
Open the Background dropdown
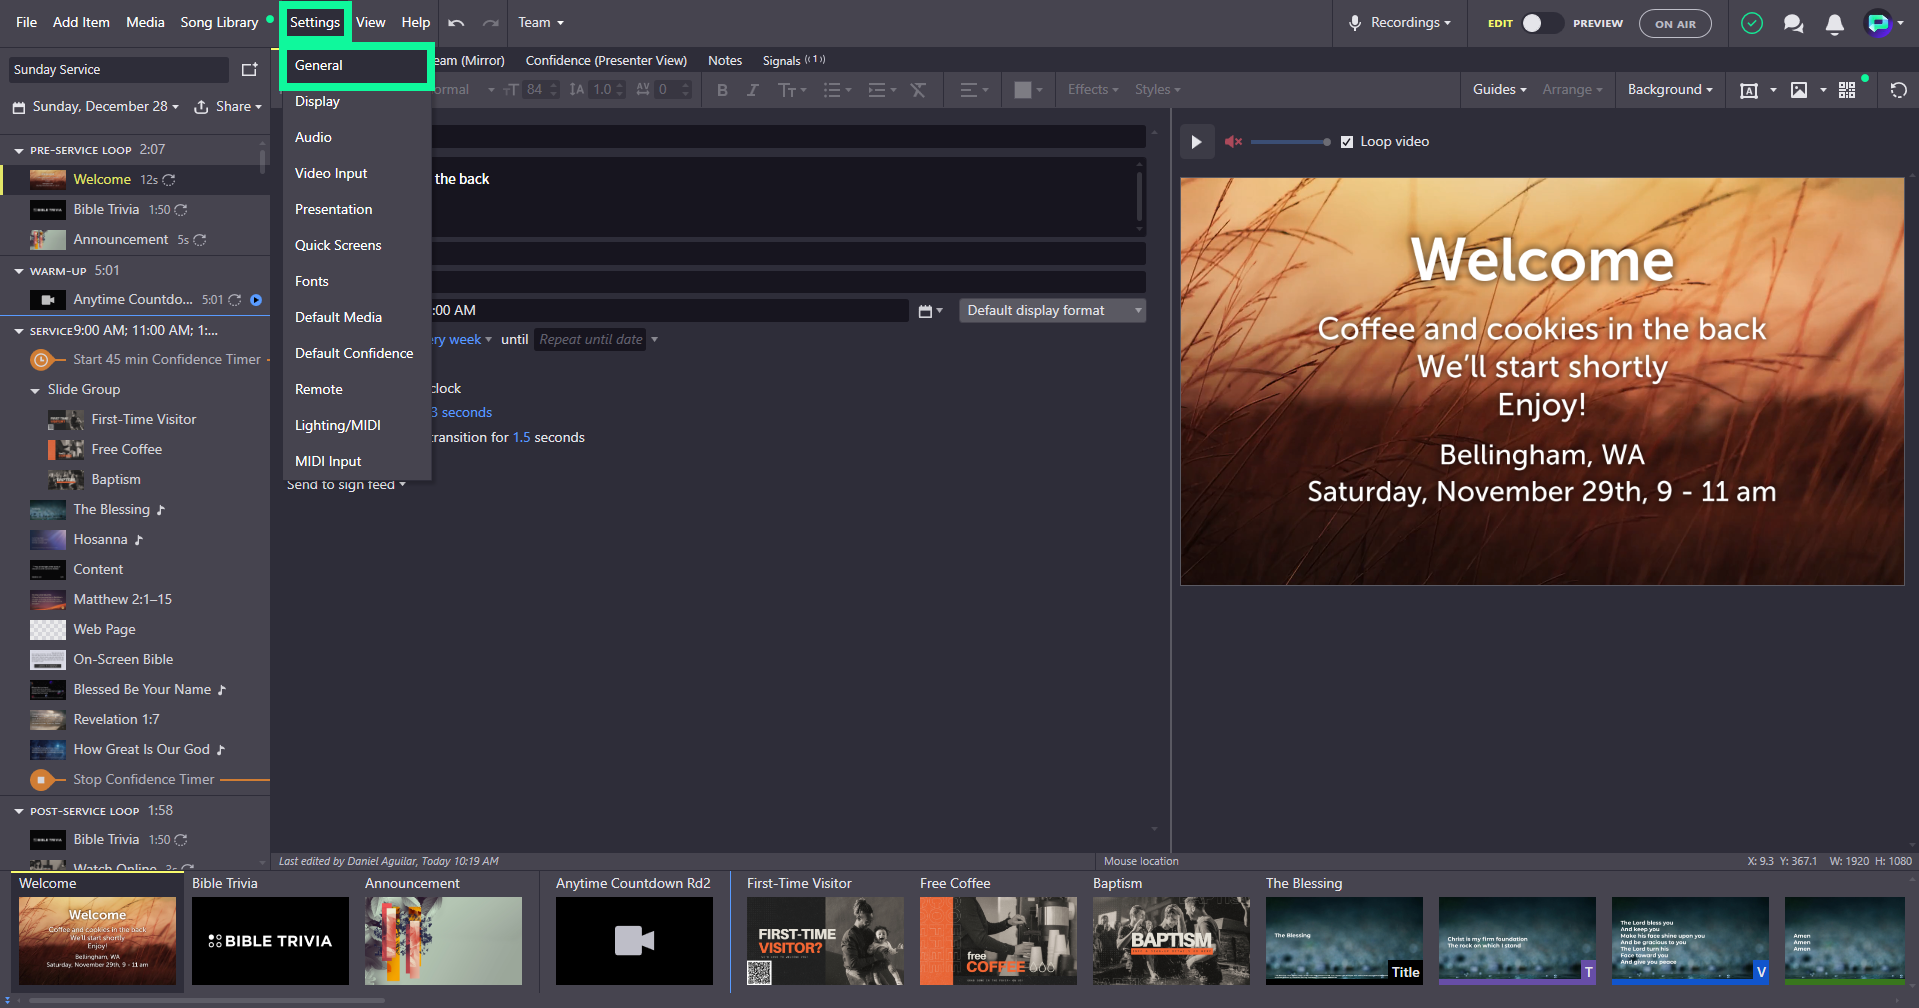click(x=1670, y=90)
